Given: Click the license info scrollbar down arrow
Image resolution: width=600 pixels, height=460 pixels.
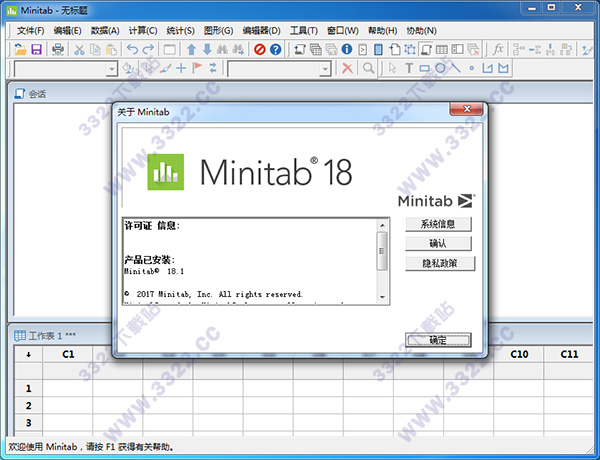Looking at the screenshot, I should [x=381, y=296].
